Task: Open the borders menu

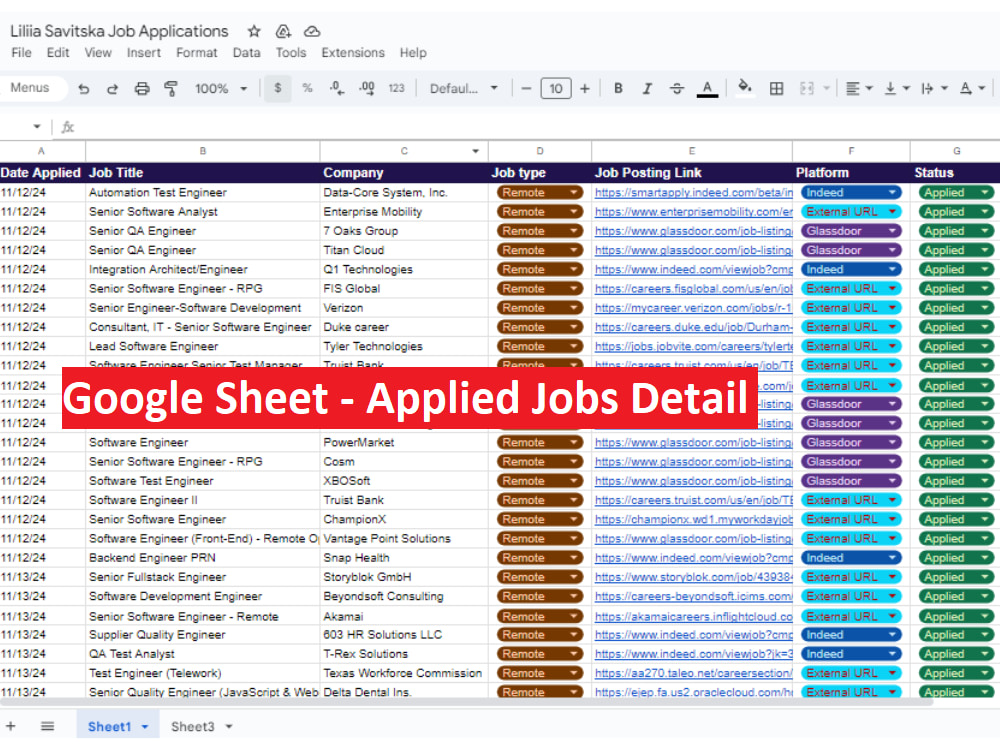Action: pos(776,89)
